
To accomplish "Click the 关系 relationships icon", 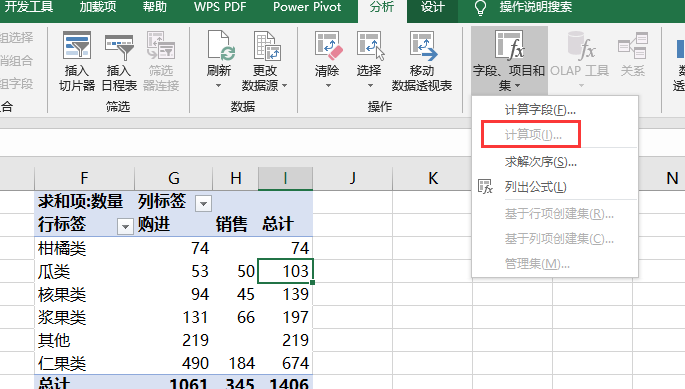I will click(x=633, y=45).
